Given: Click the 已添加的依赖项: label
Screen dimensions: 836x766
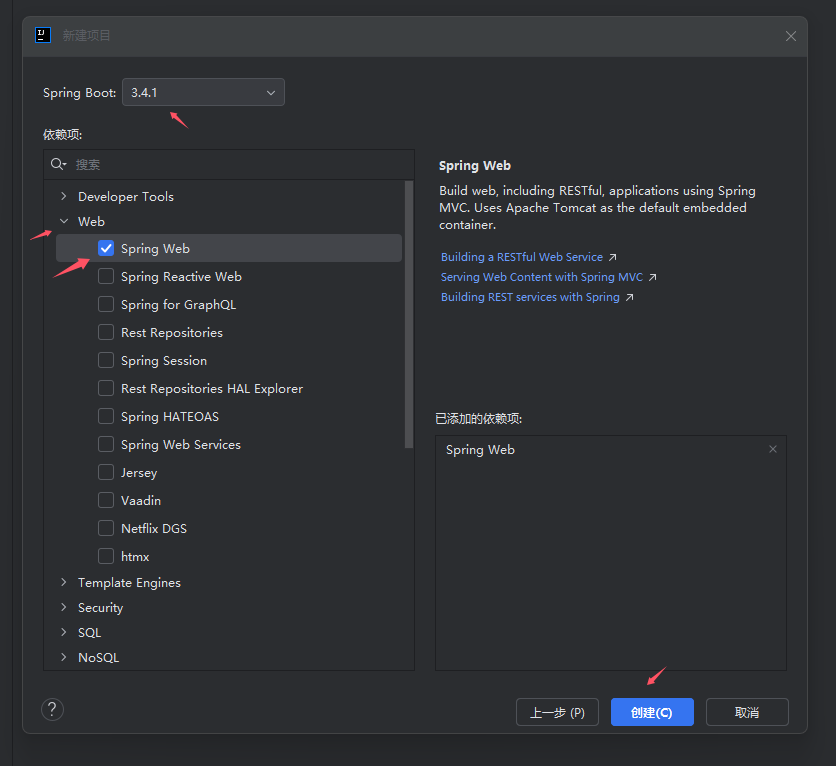Looking at the screenshot, I should tap(478, 419).
